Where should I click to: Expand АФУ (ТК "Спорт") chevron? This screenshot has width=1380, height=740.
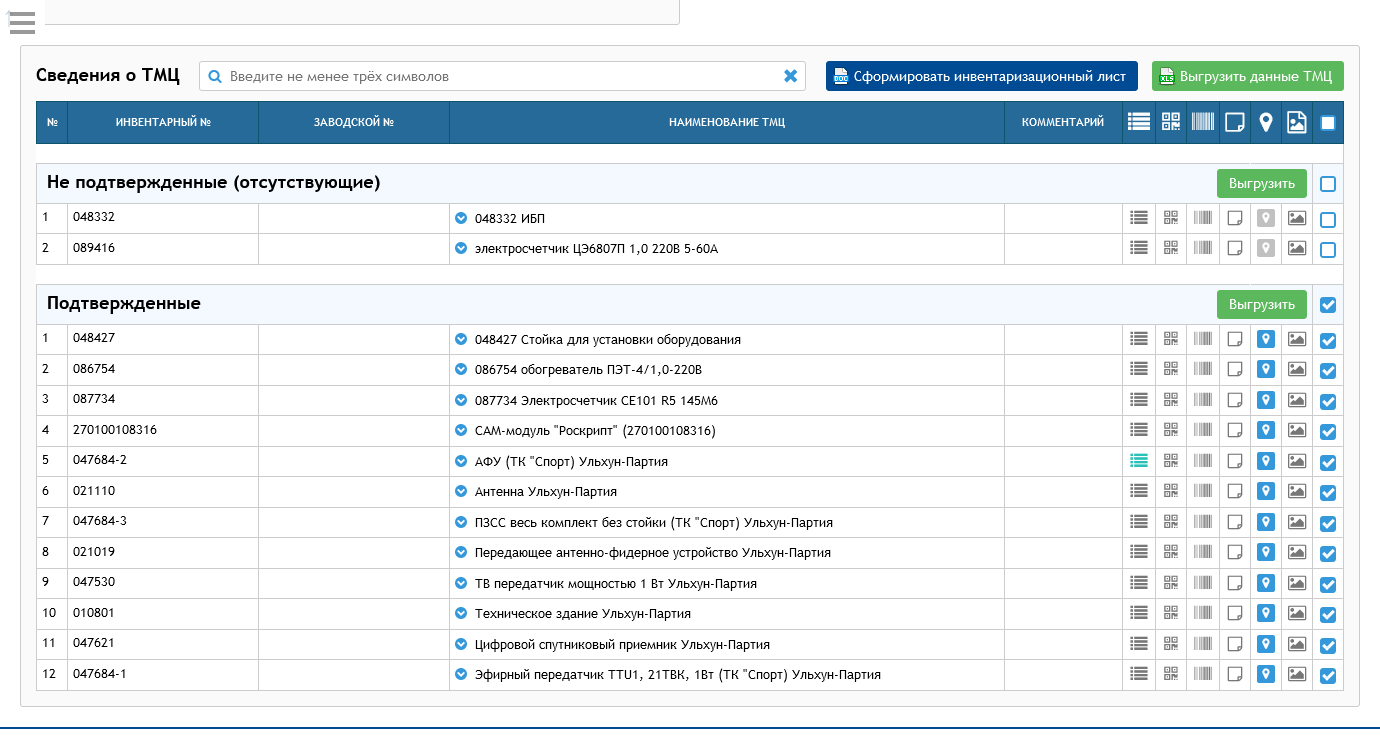click(x=461, y=461)
